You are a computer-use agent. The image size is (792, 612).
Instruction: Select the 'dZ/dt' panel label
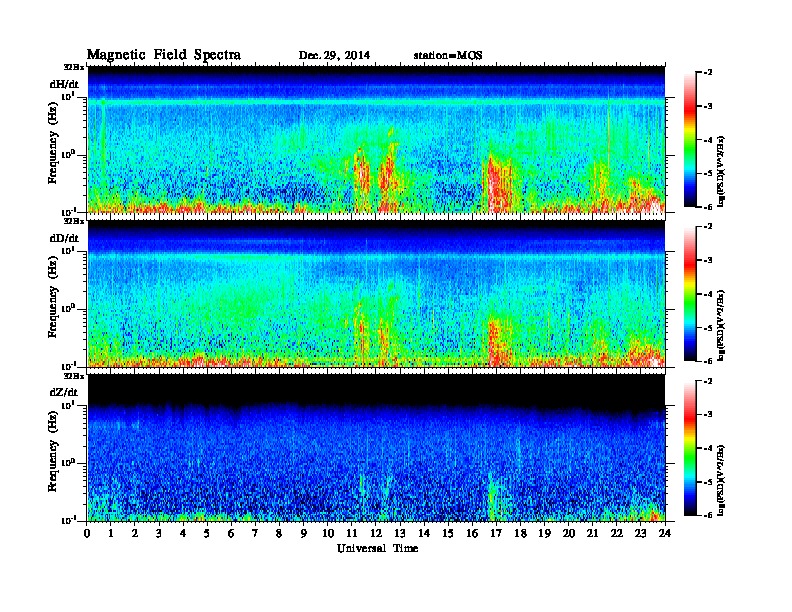coord(64,392)
